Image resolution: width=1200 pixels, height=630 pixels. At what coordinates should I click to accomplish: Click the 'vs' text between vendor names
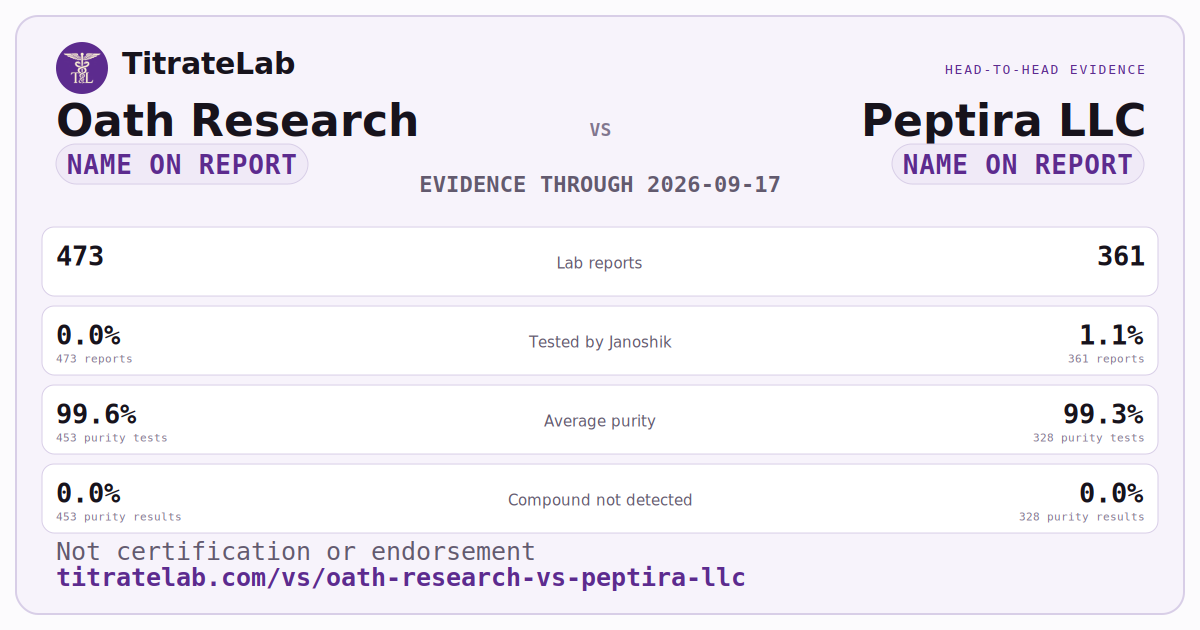(x=600, y=130)
